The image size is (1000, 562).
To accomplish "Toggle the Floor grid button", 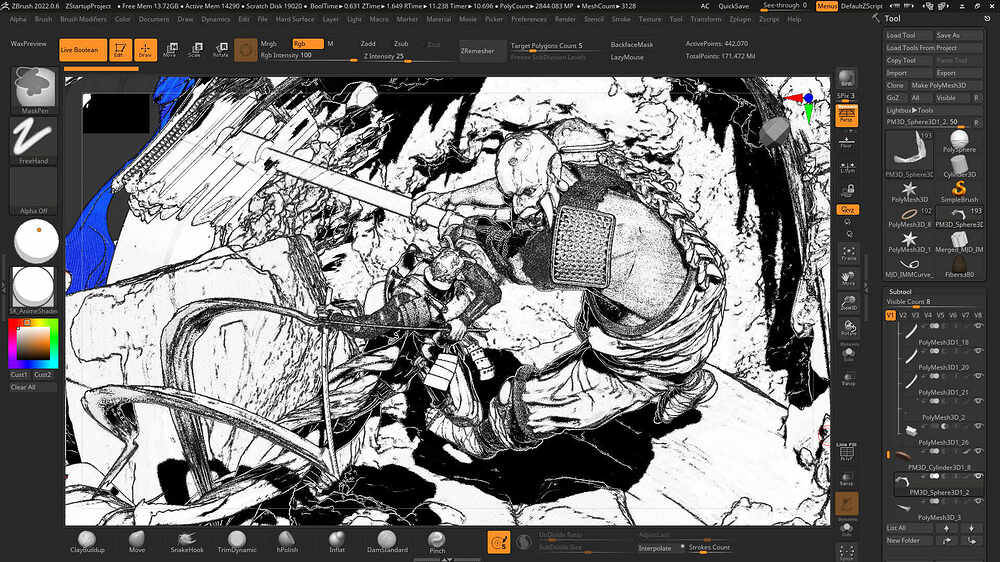I will coord(847,142).
